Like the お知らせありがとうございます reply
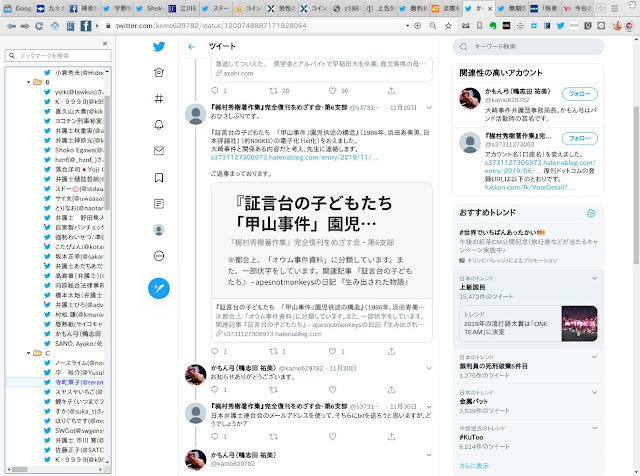This screenshot has width=640, height=476. pos(333,389)
